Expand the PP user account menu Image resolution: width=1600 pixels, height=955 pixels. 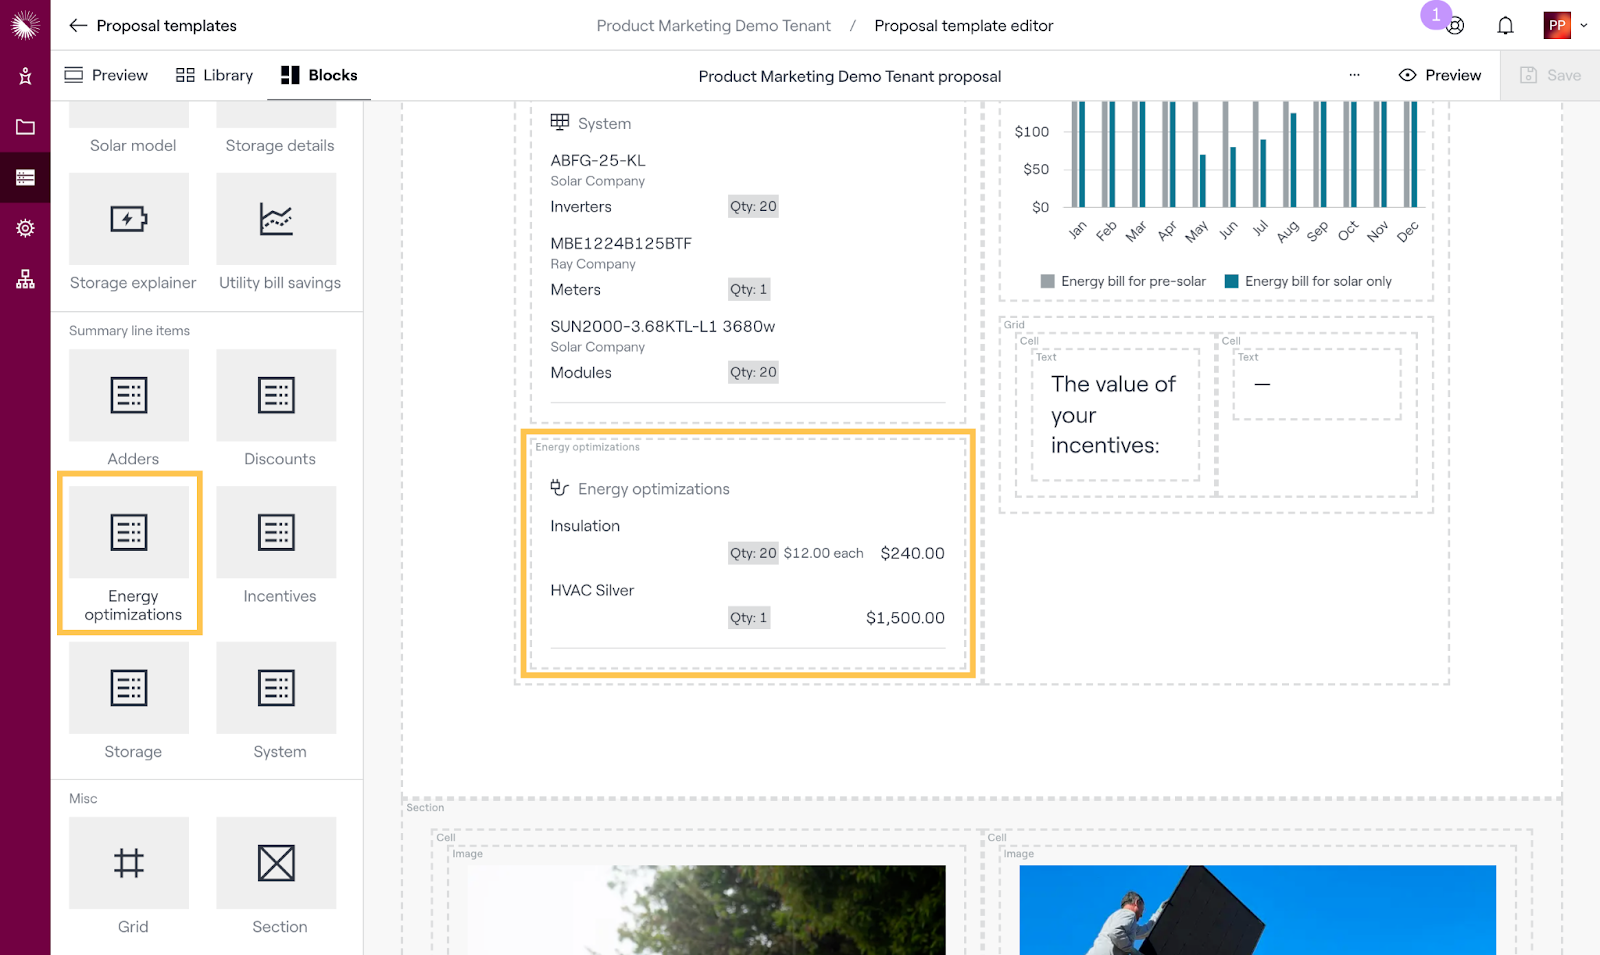pos(1564,26)
